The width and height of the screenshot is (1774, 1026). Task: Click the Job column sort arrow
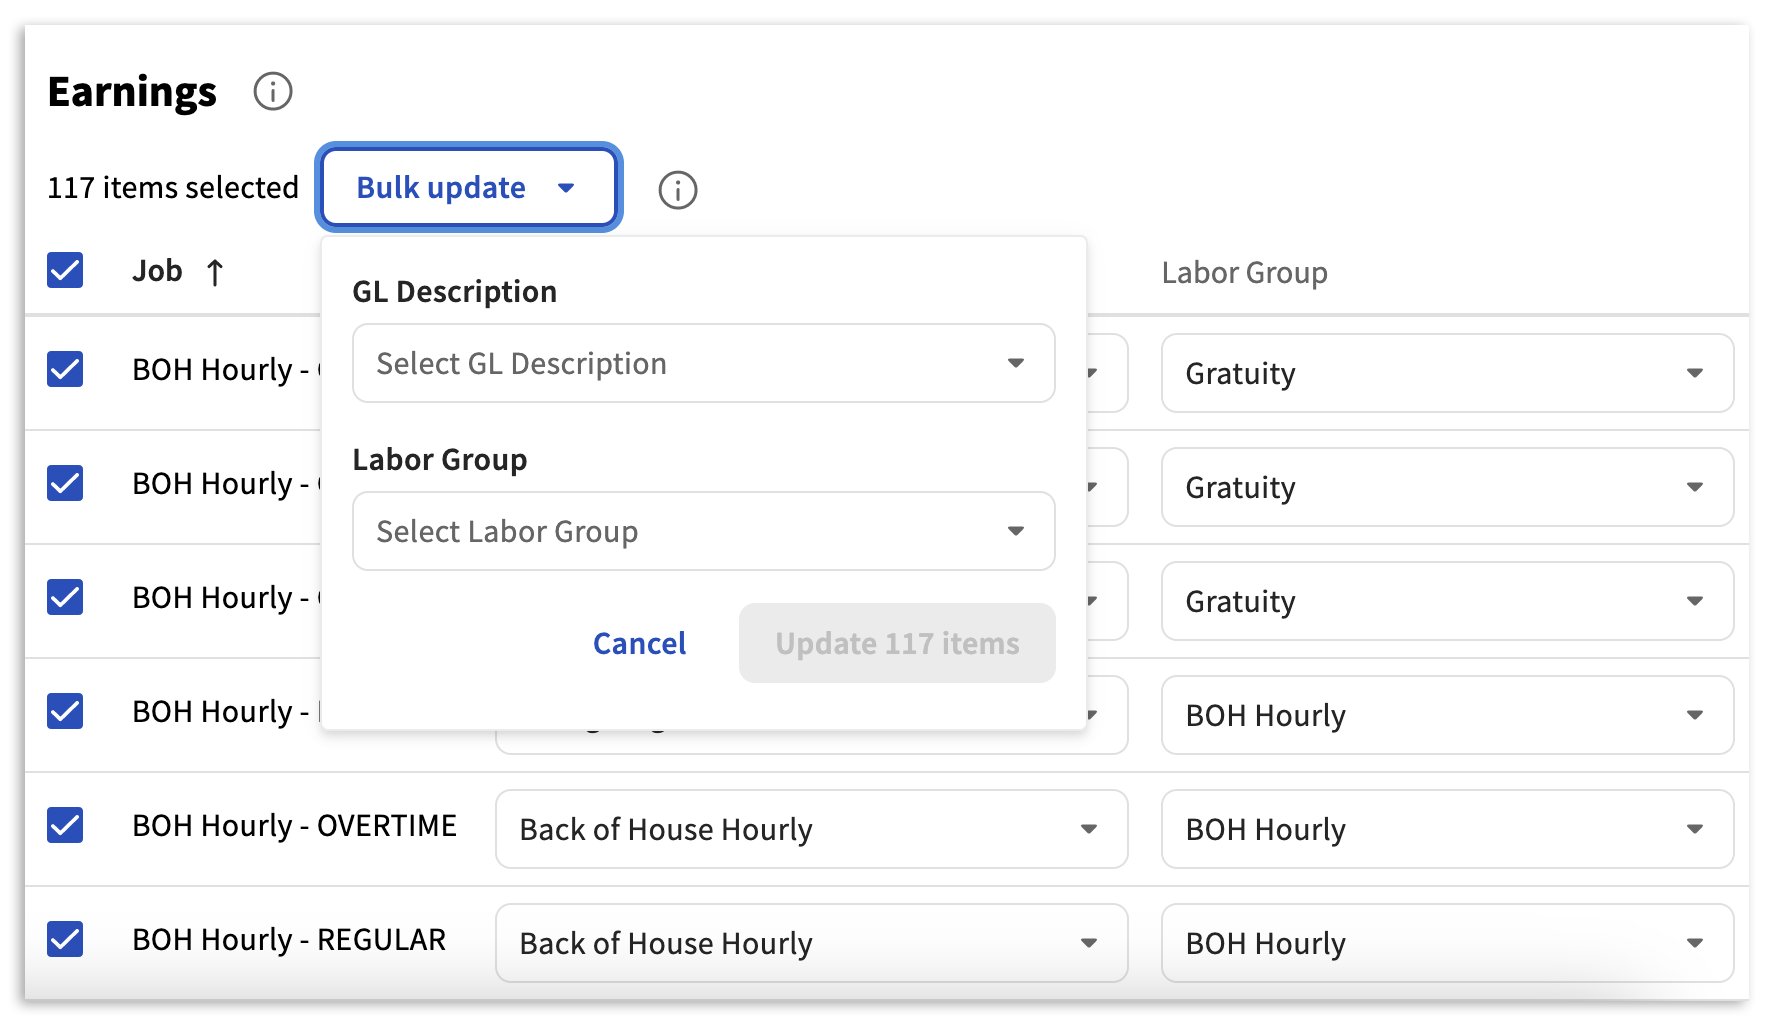[x=215, y=272]
